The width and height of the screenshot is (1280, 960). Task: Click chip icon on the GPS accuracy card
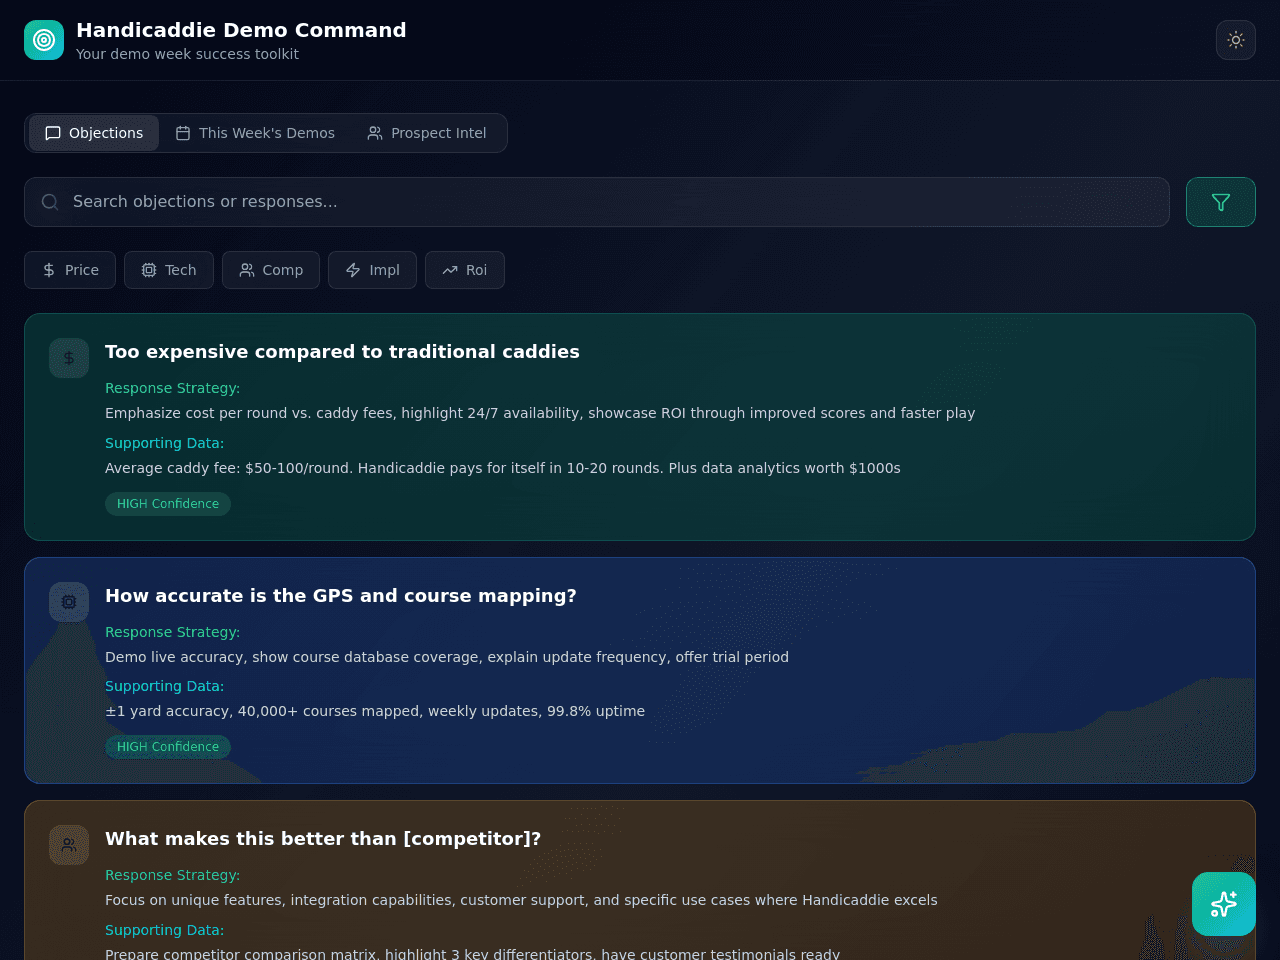click(69, 602)
